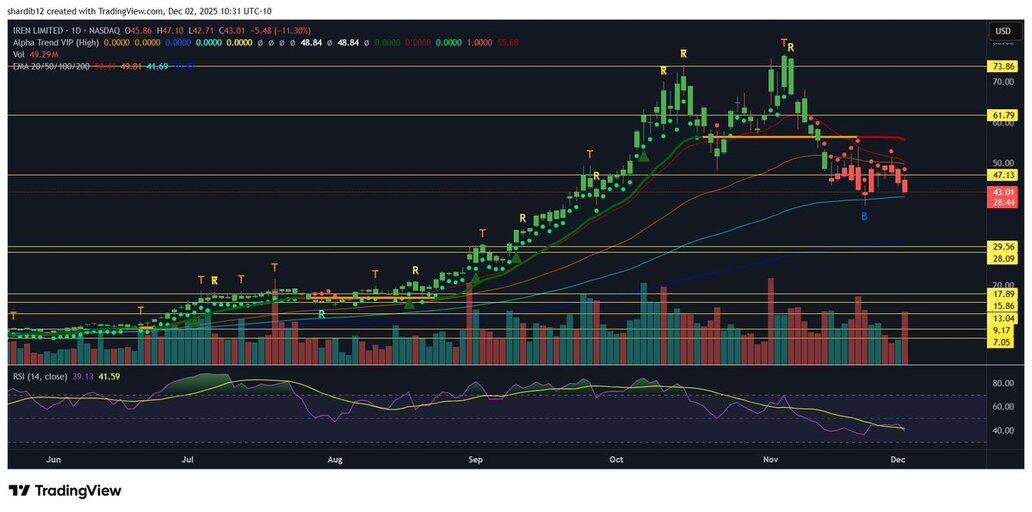Click the TradingView logo at bottom left
Image resolution: width=1032 pixels, height=512 pixels.
[65, 491]
